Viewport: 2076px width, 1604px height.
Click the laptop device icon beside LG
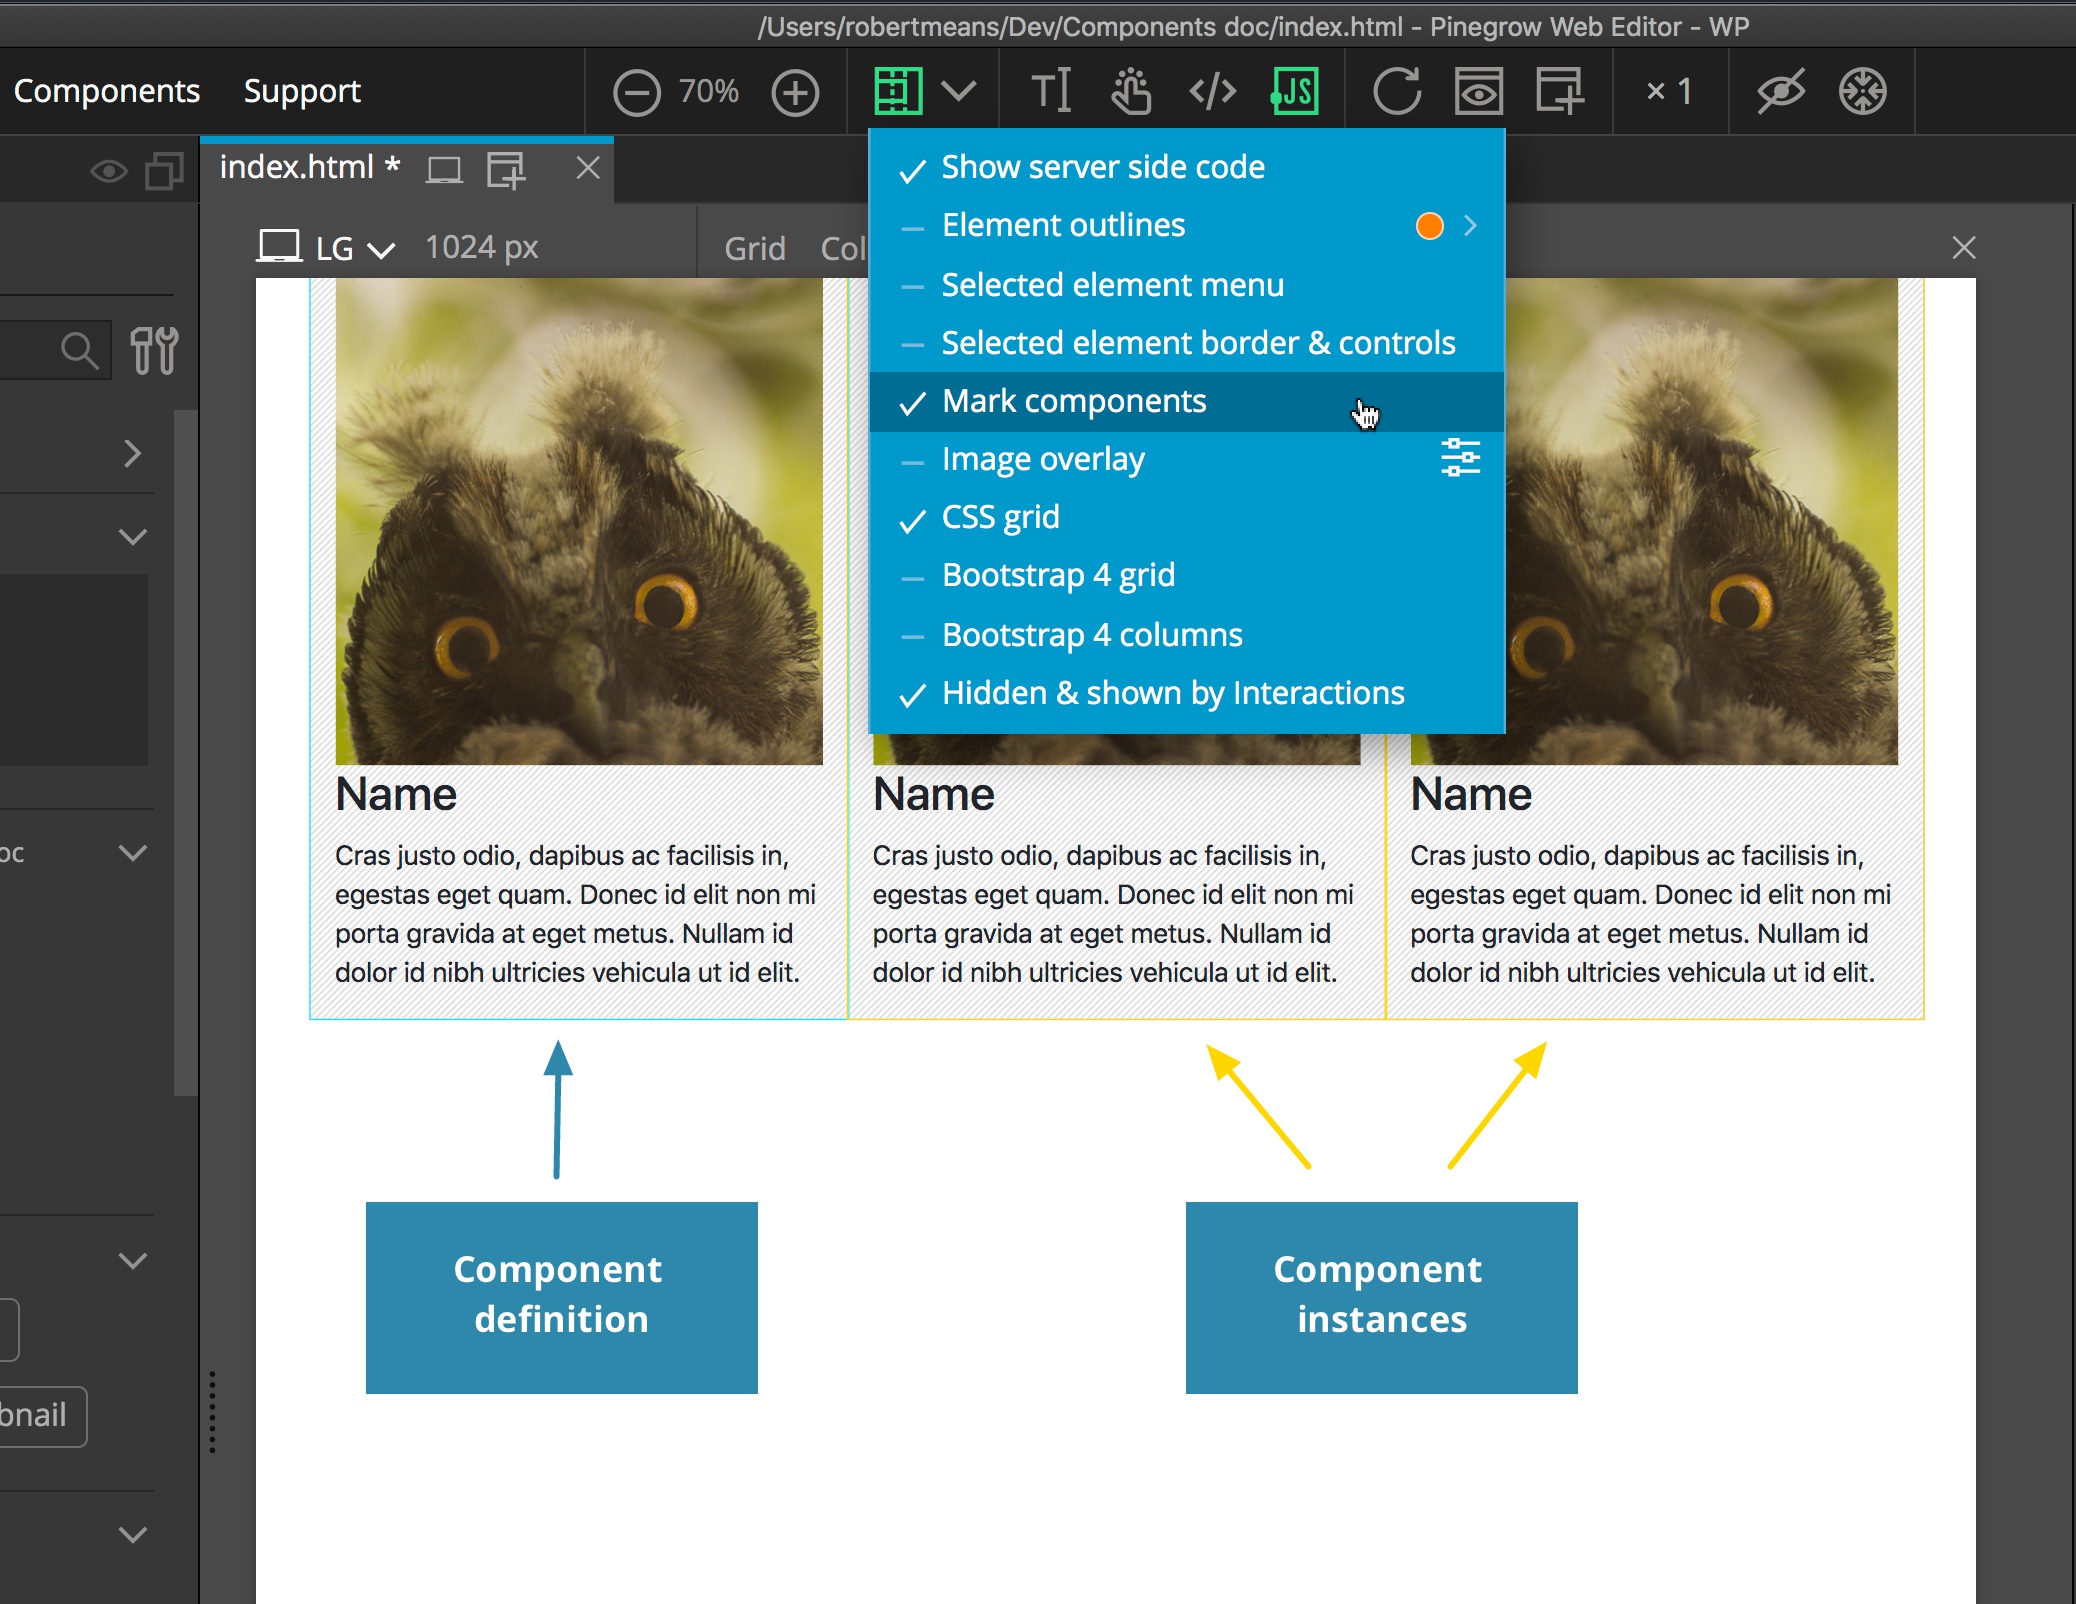(279, 247)
